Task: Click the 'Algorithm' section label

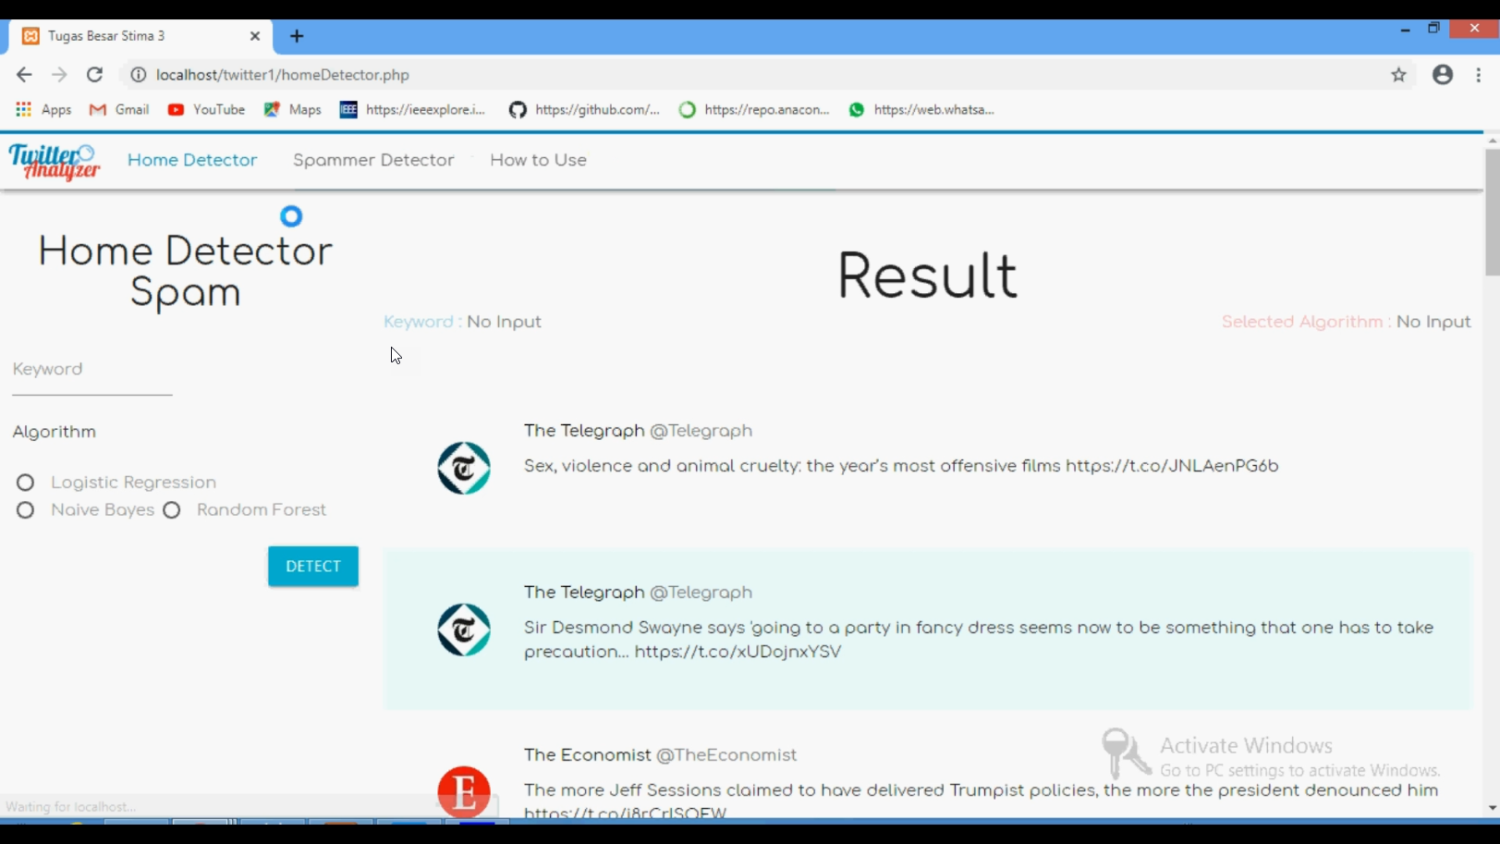Action: (54, 432)
